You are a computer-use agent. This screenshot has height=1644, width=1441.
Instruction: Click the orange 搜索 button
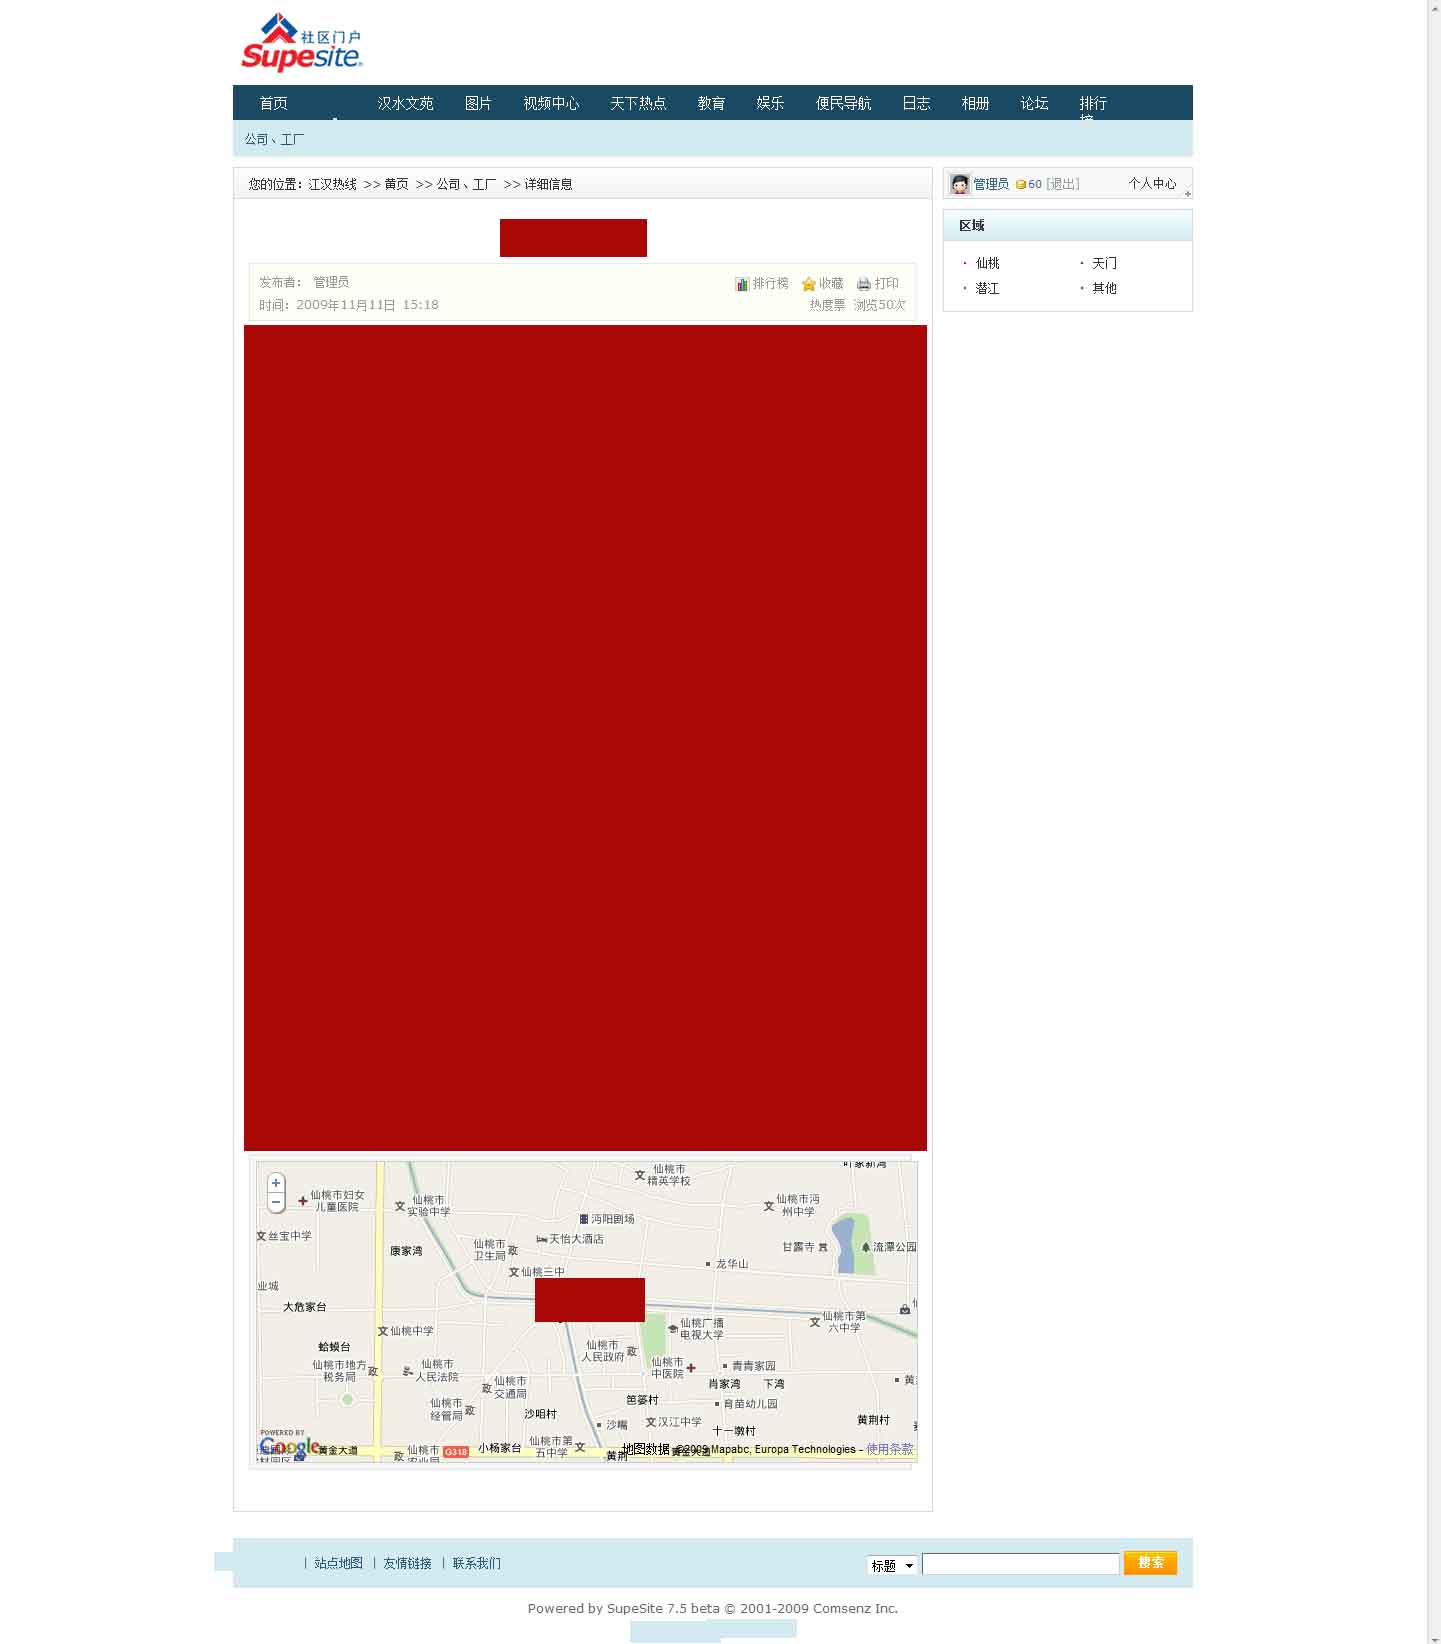tap(1150, 1562)
